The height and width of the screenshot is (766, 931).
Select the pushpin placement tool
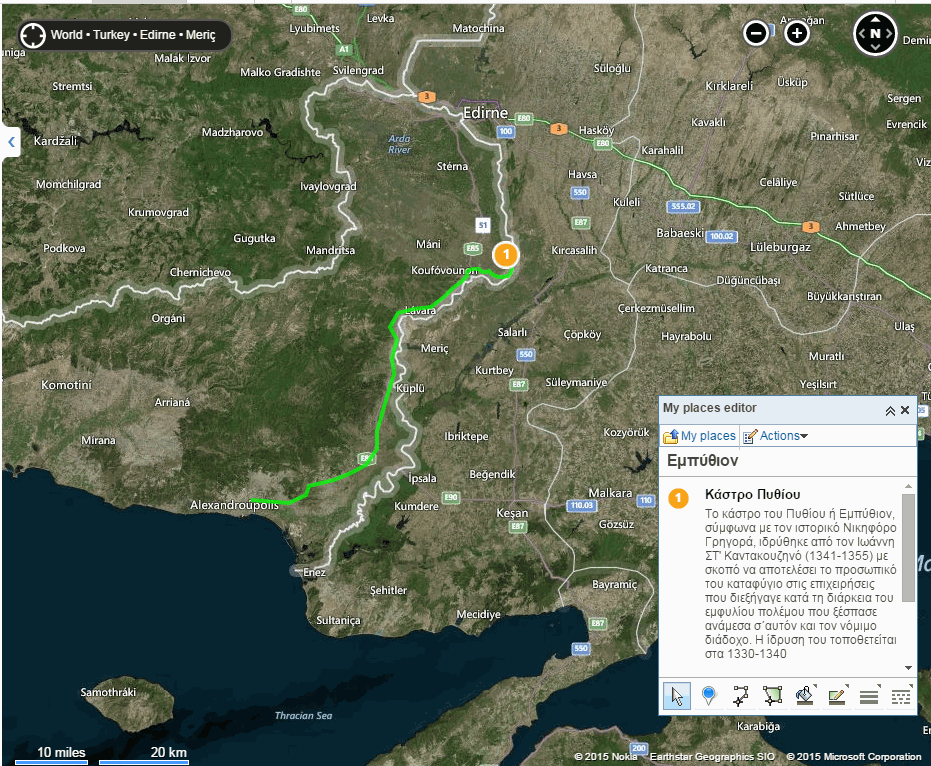708,695
